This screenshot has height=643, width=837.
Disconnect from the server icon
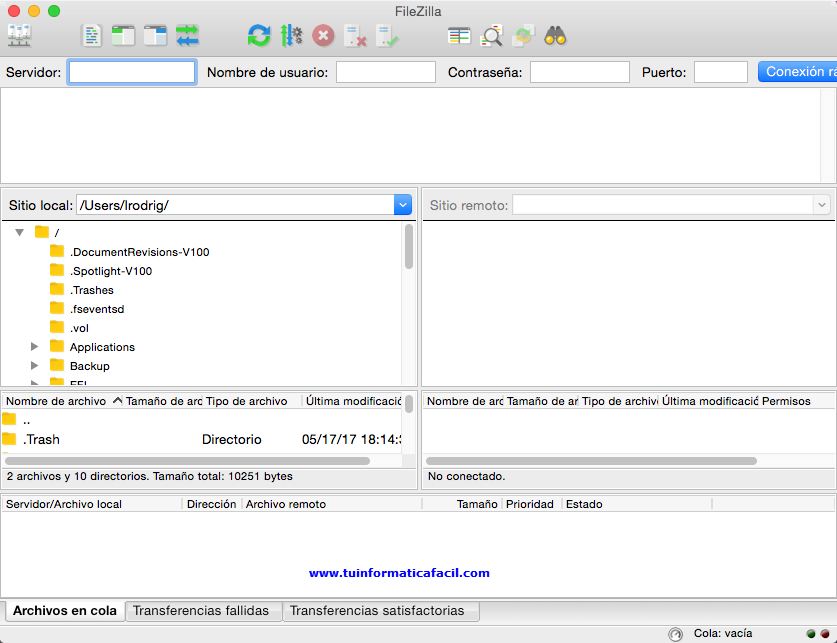coord(355,36)
